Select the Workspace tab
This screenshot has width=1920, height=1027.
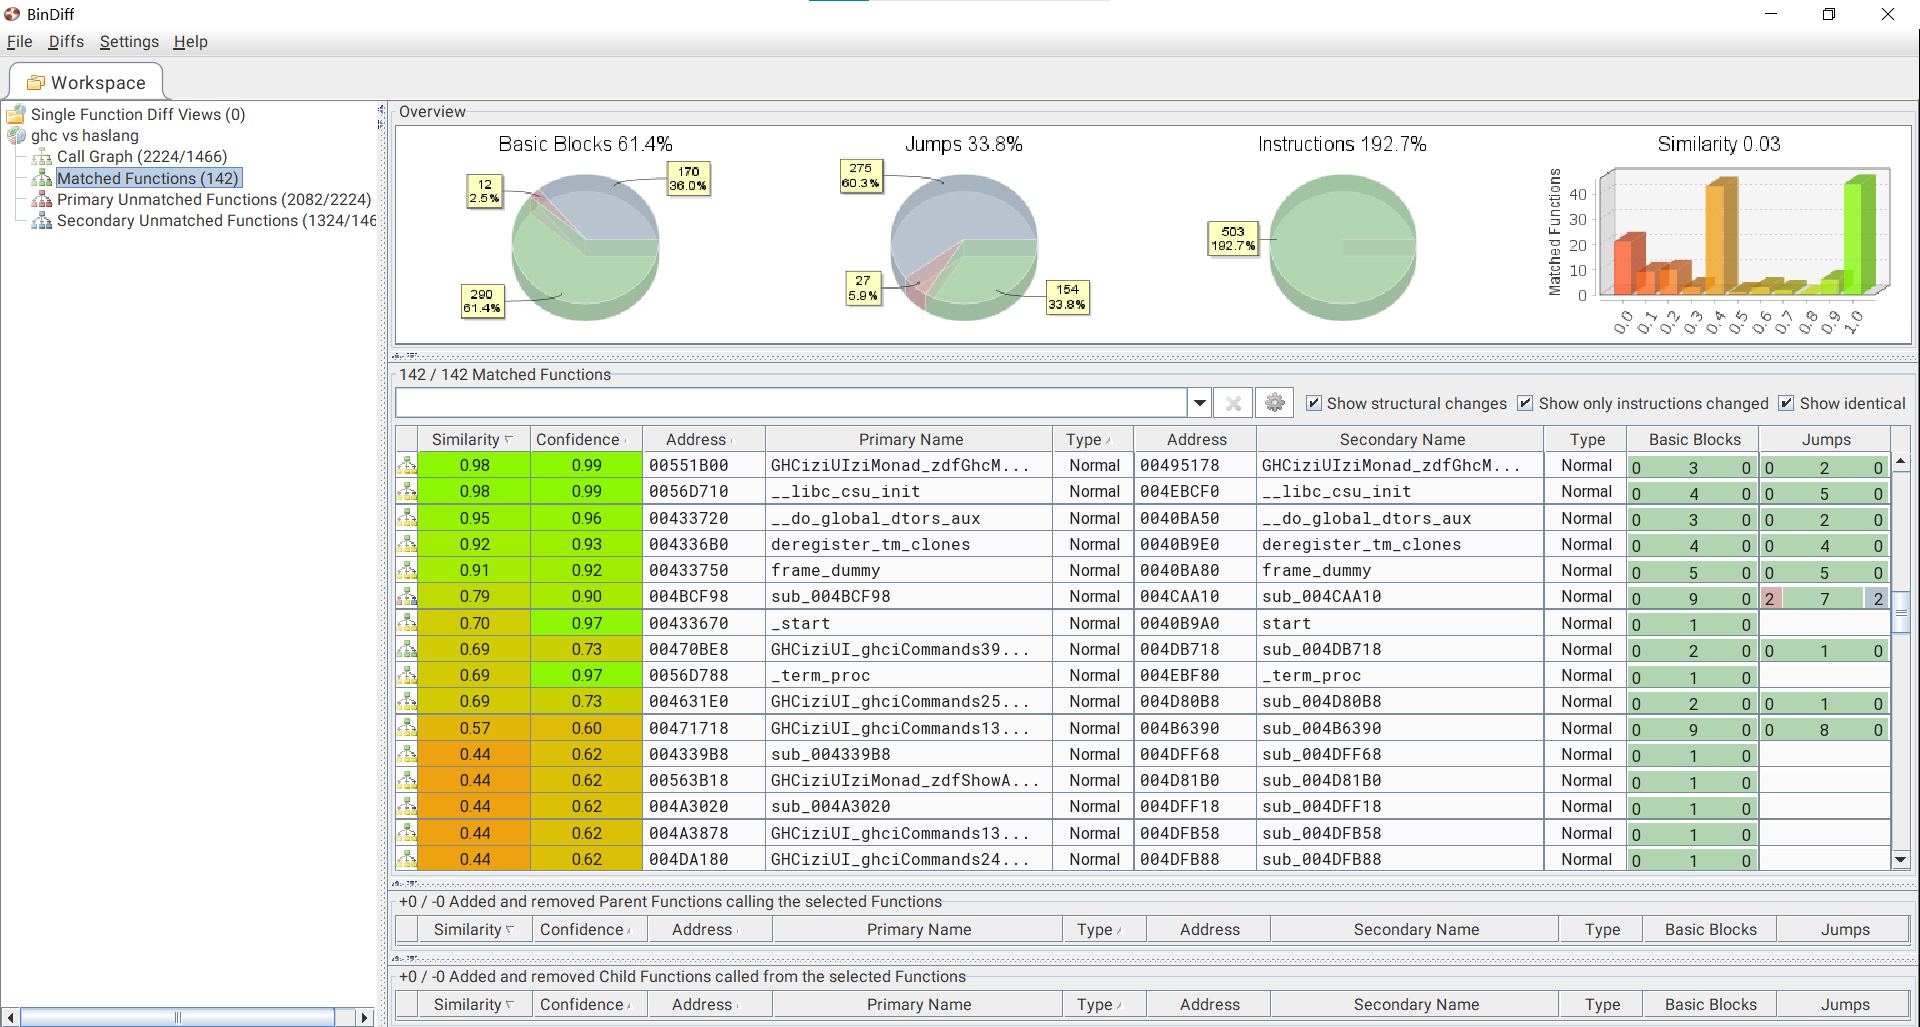coord(86,82)
